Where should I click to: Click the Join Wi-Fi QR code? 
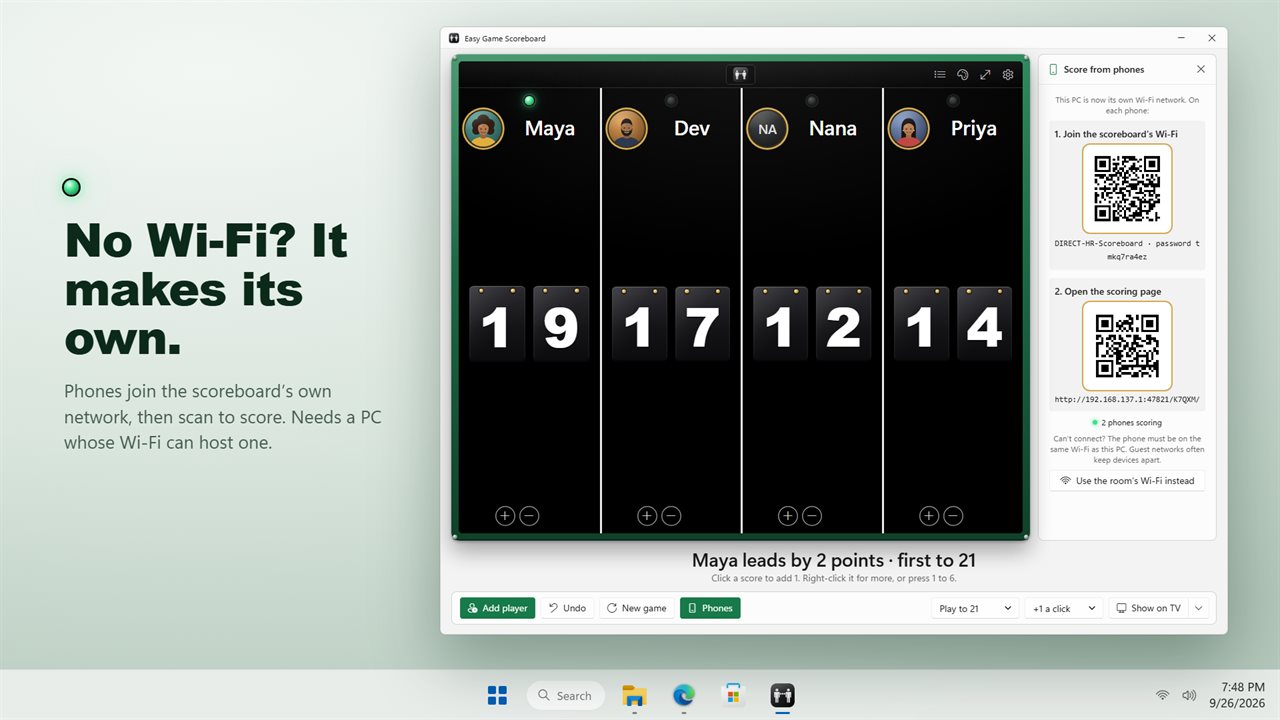[1127, 189]
